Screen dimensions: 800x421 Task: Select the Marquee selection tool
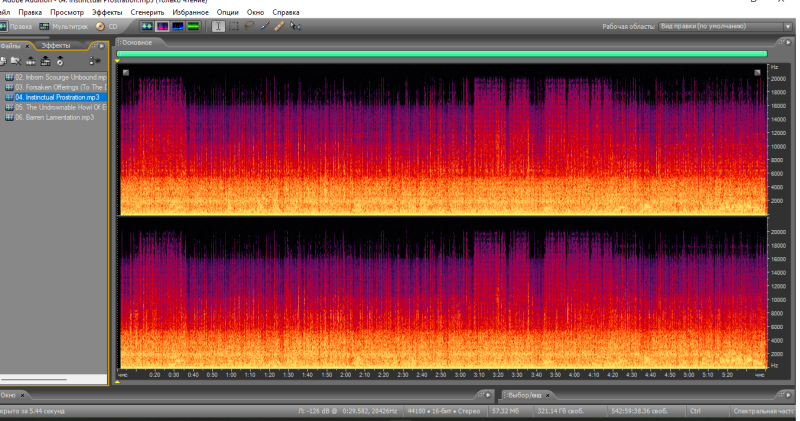(233, 26)
